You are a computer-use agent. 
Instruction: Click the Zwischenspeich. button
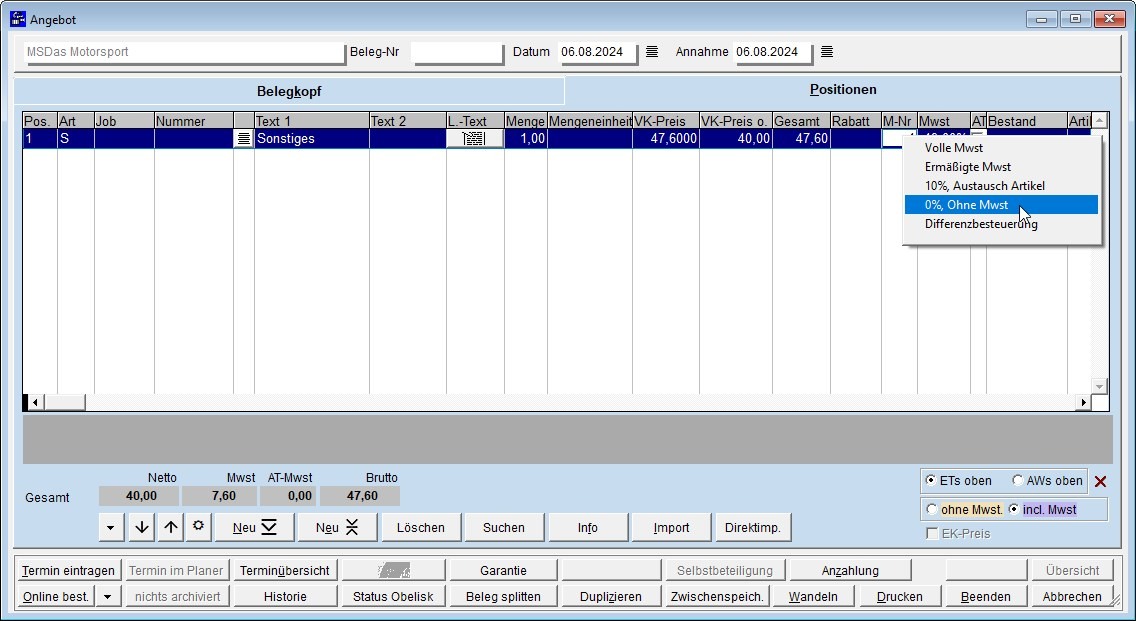pos(717,597)
